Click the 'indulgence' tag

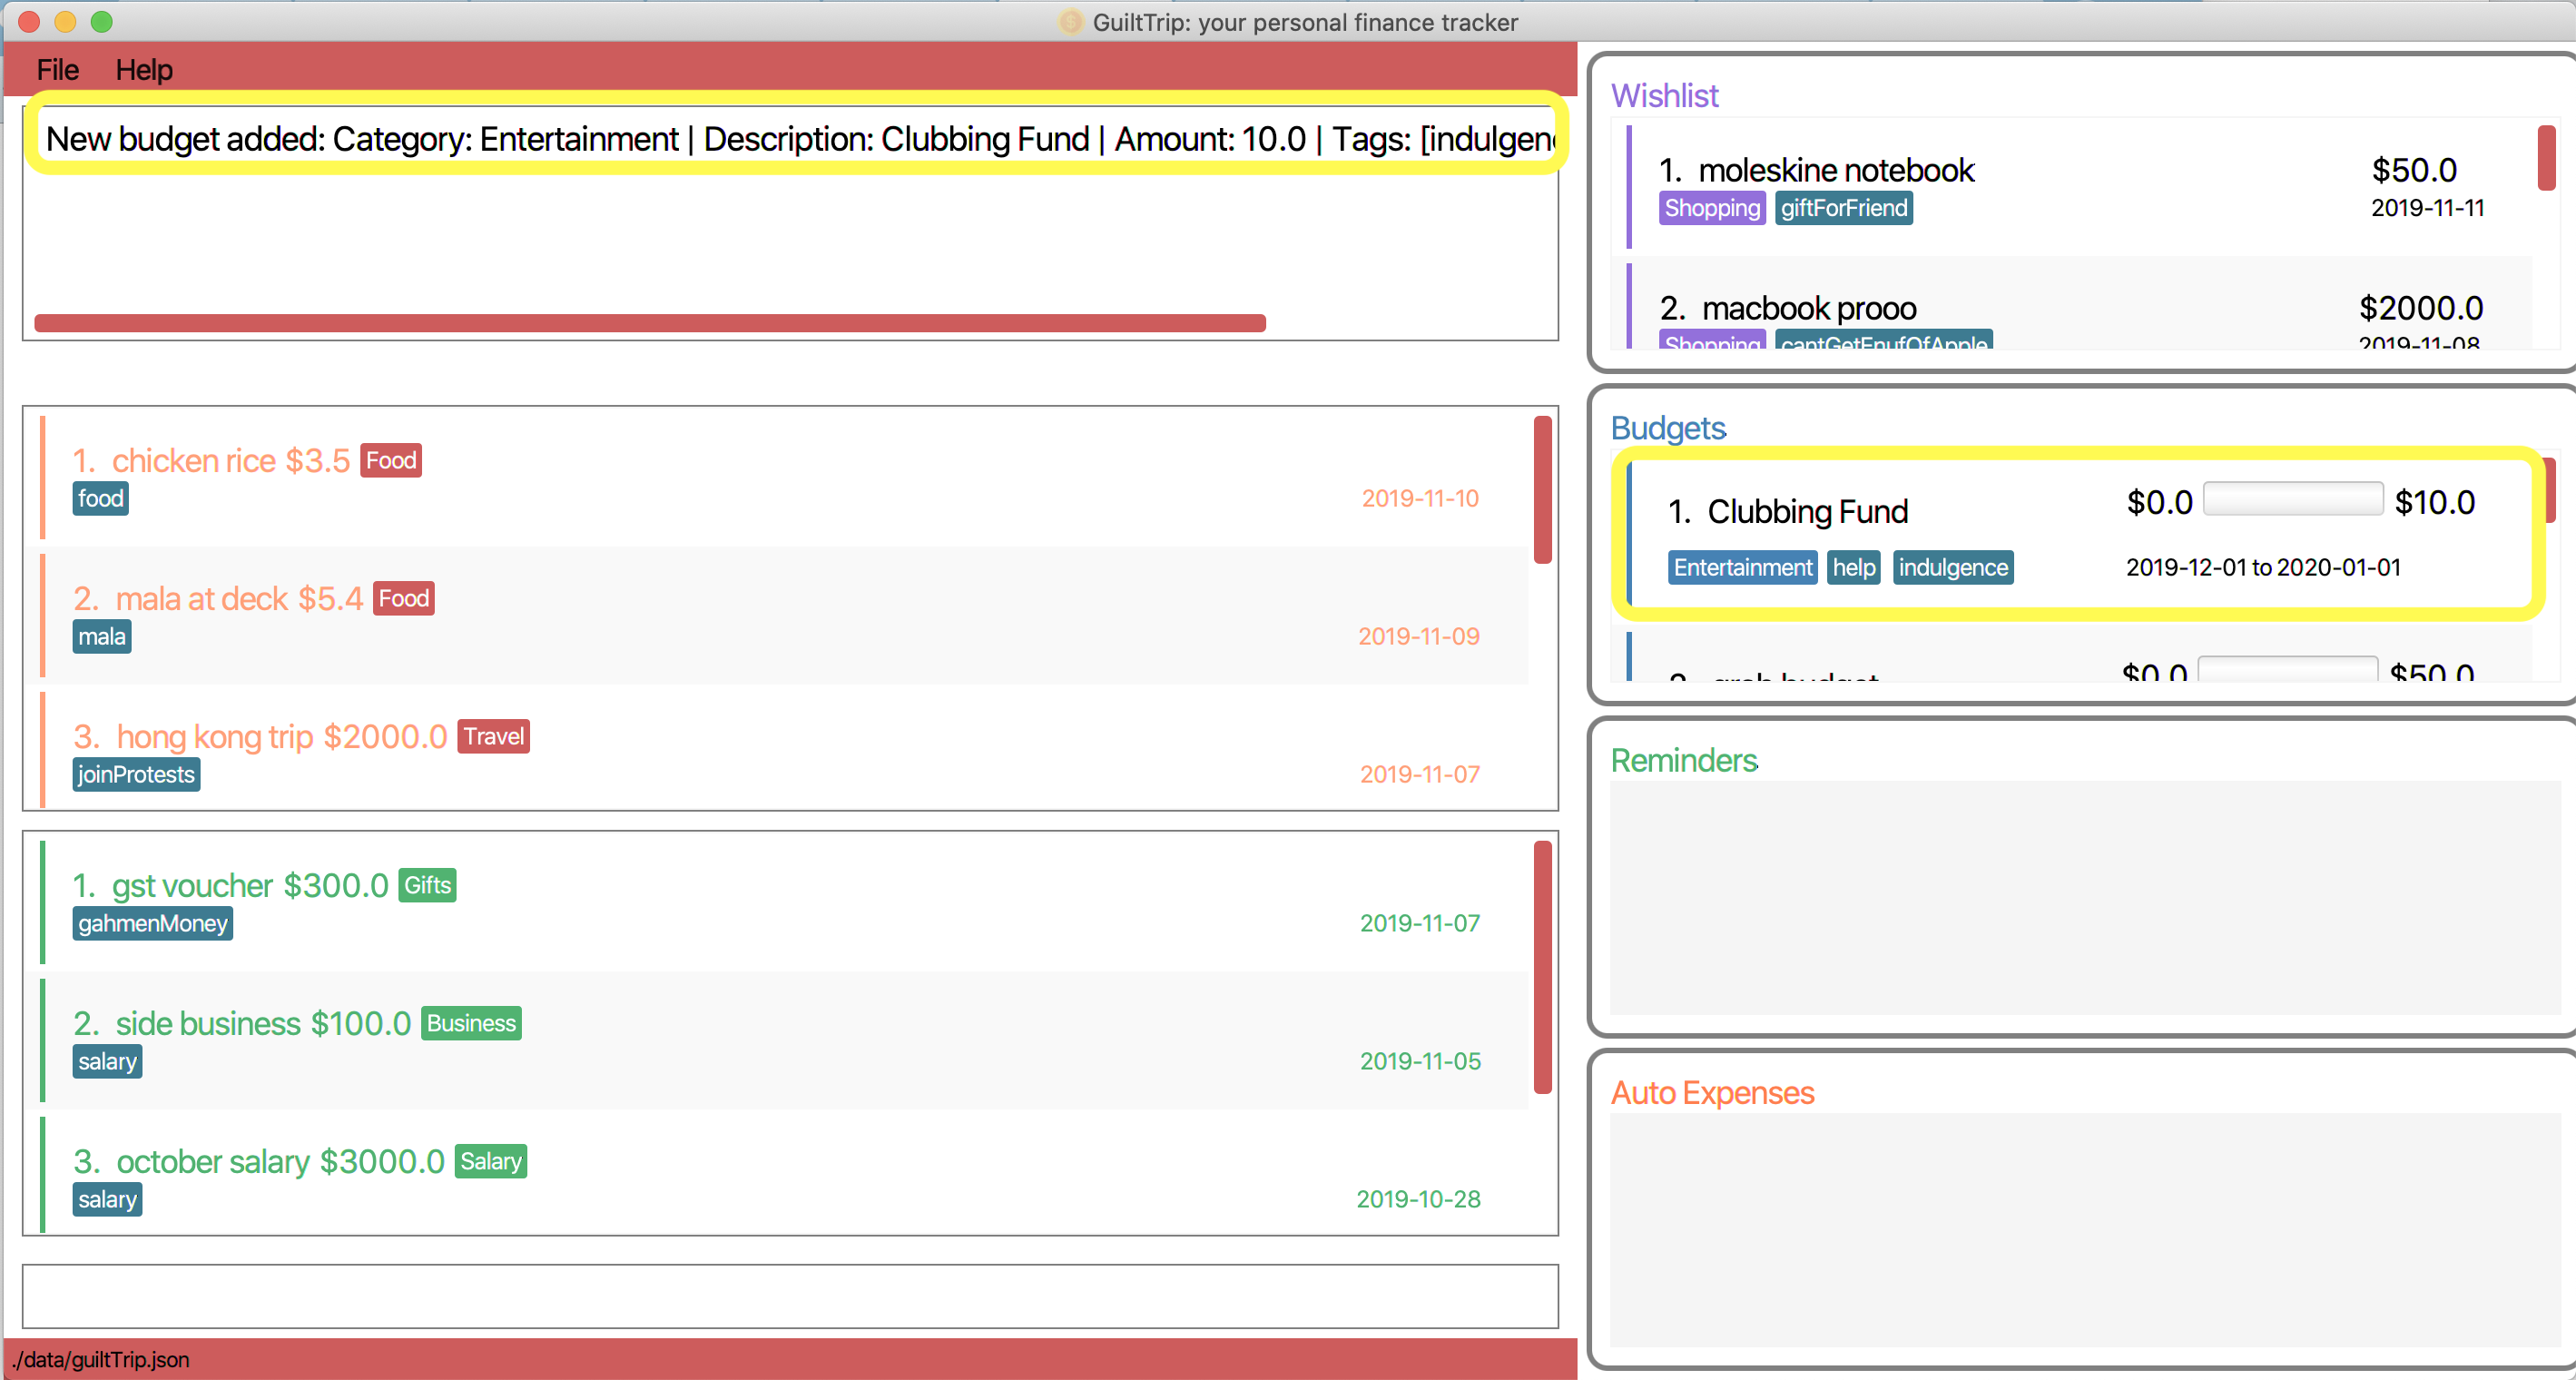coord(1953,567)
